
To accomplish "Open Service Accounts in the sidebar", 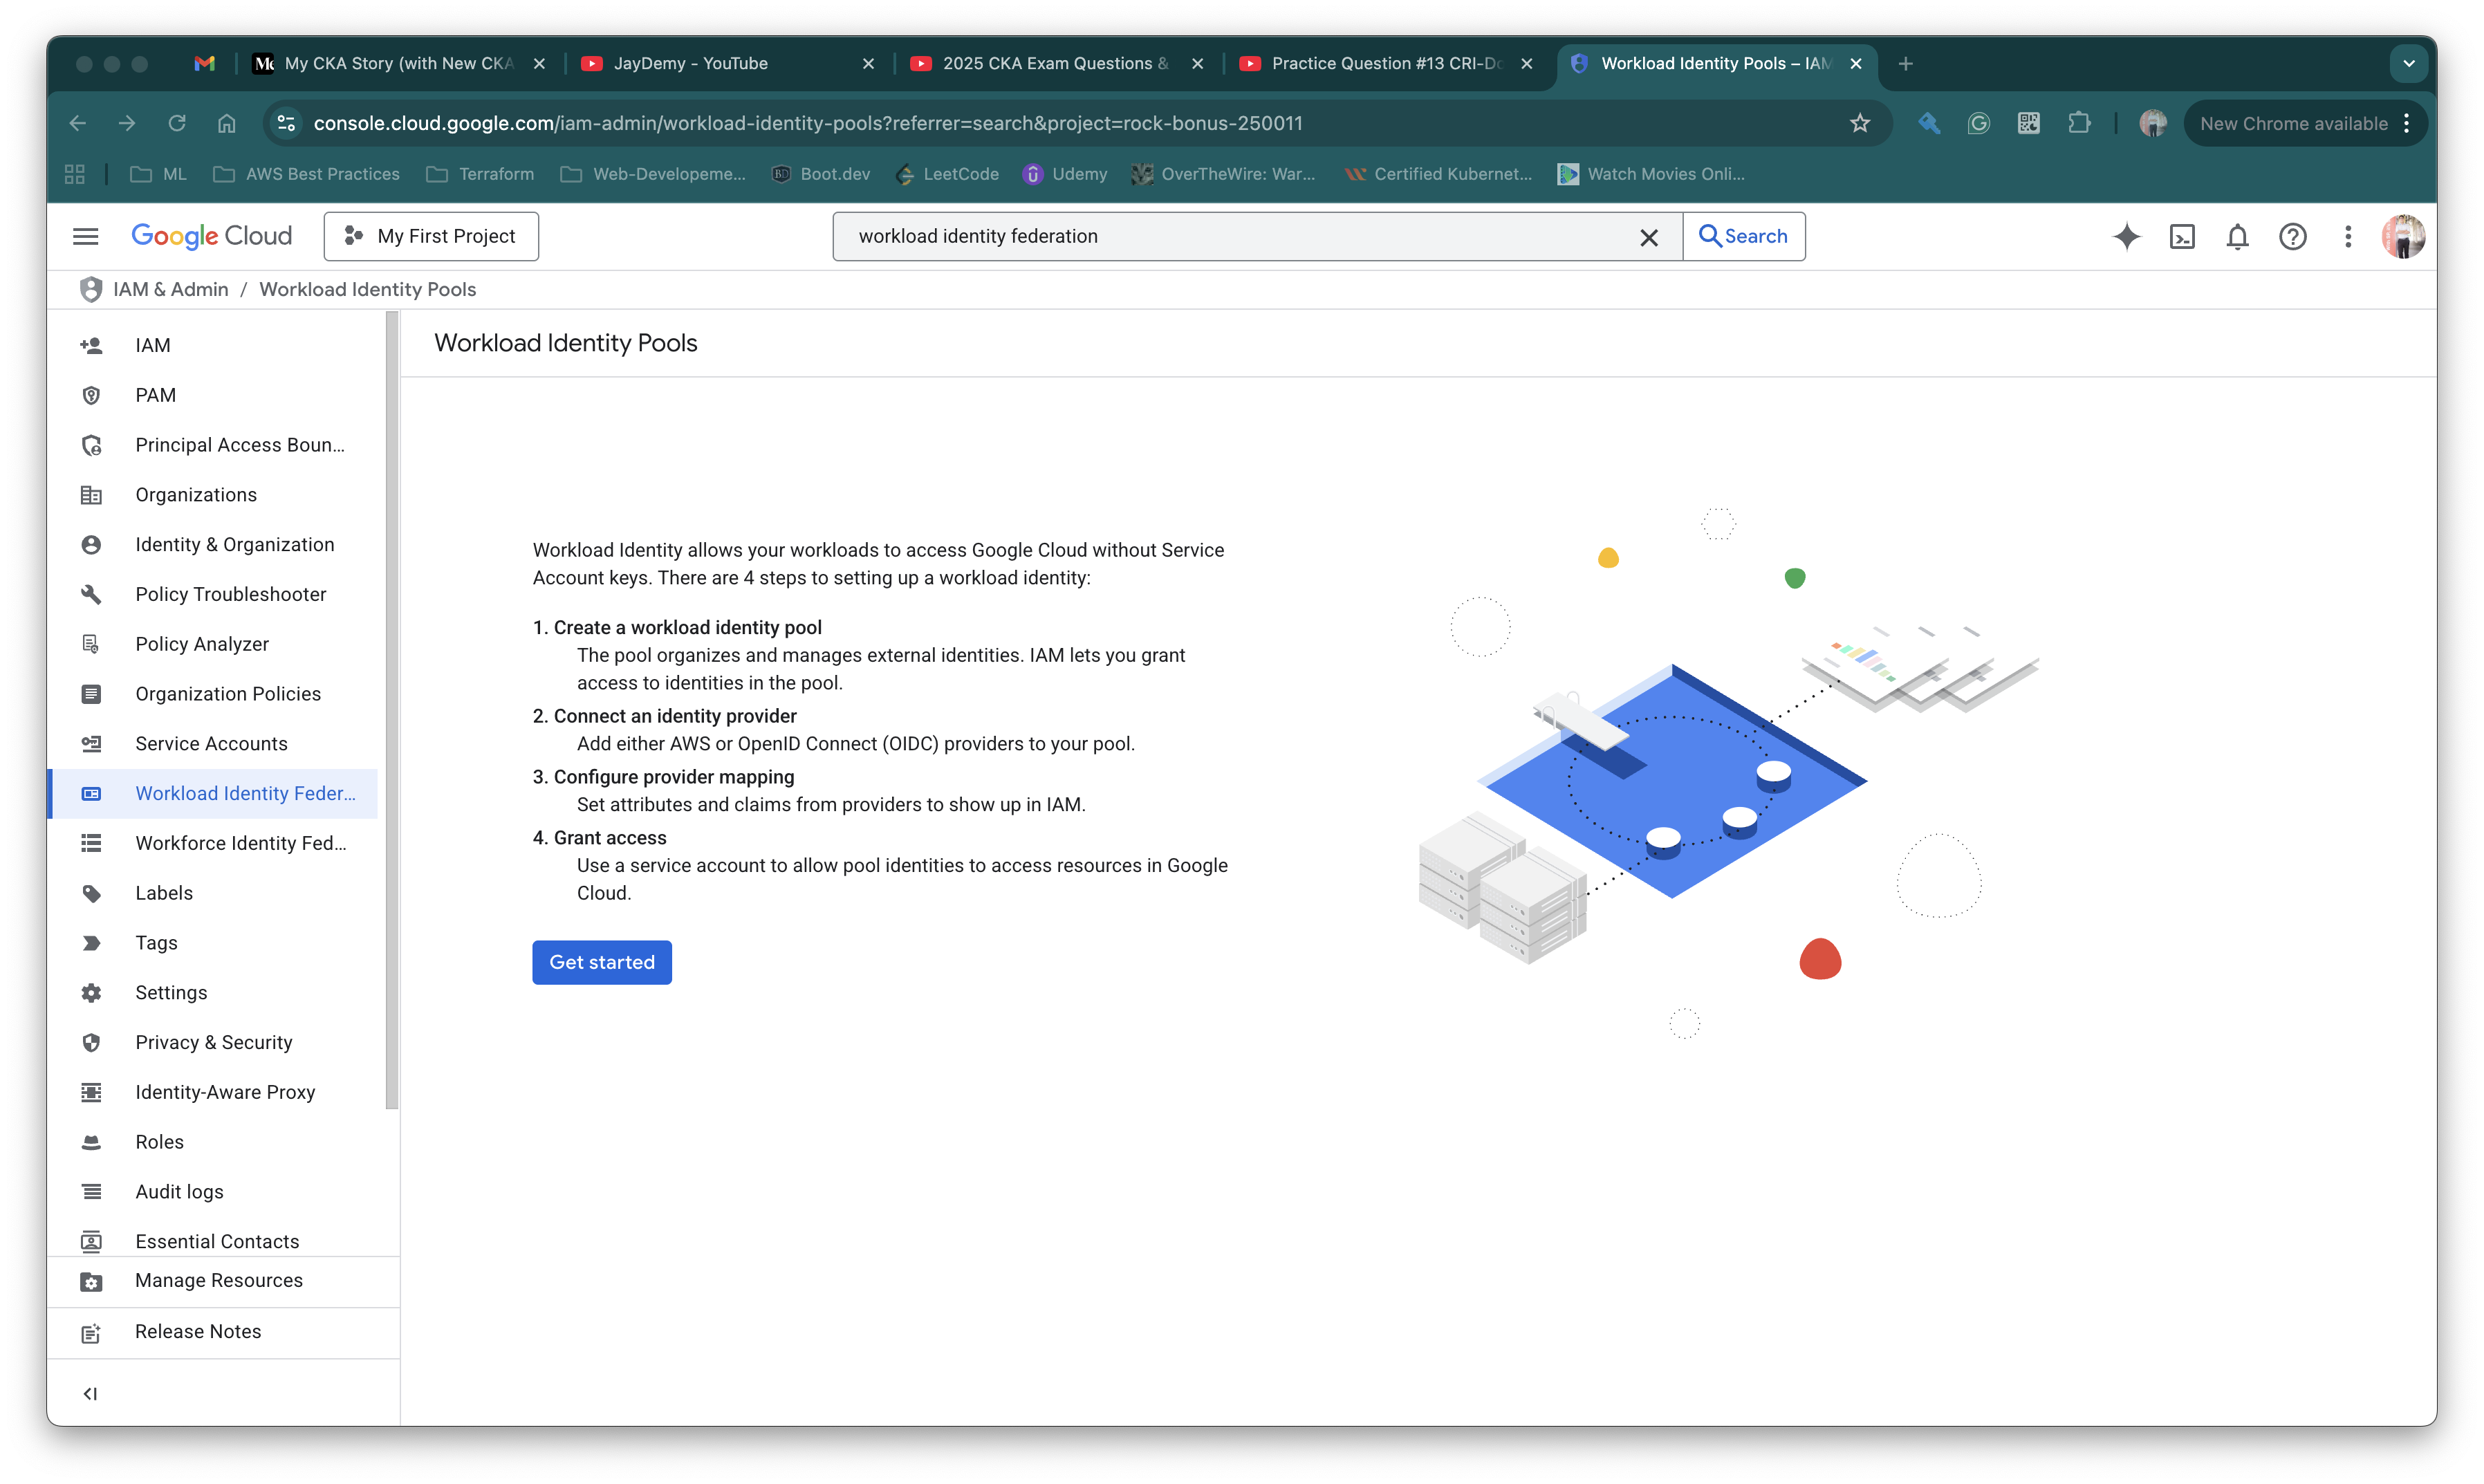I will 213,743.
